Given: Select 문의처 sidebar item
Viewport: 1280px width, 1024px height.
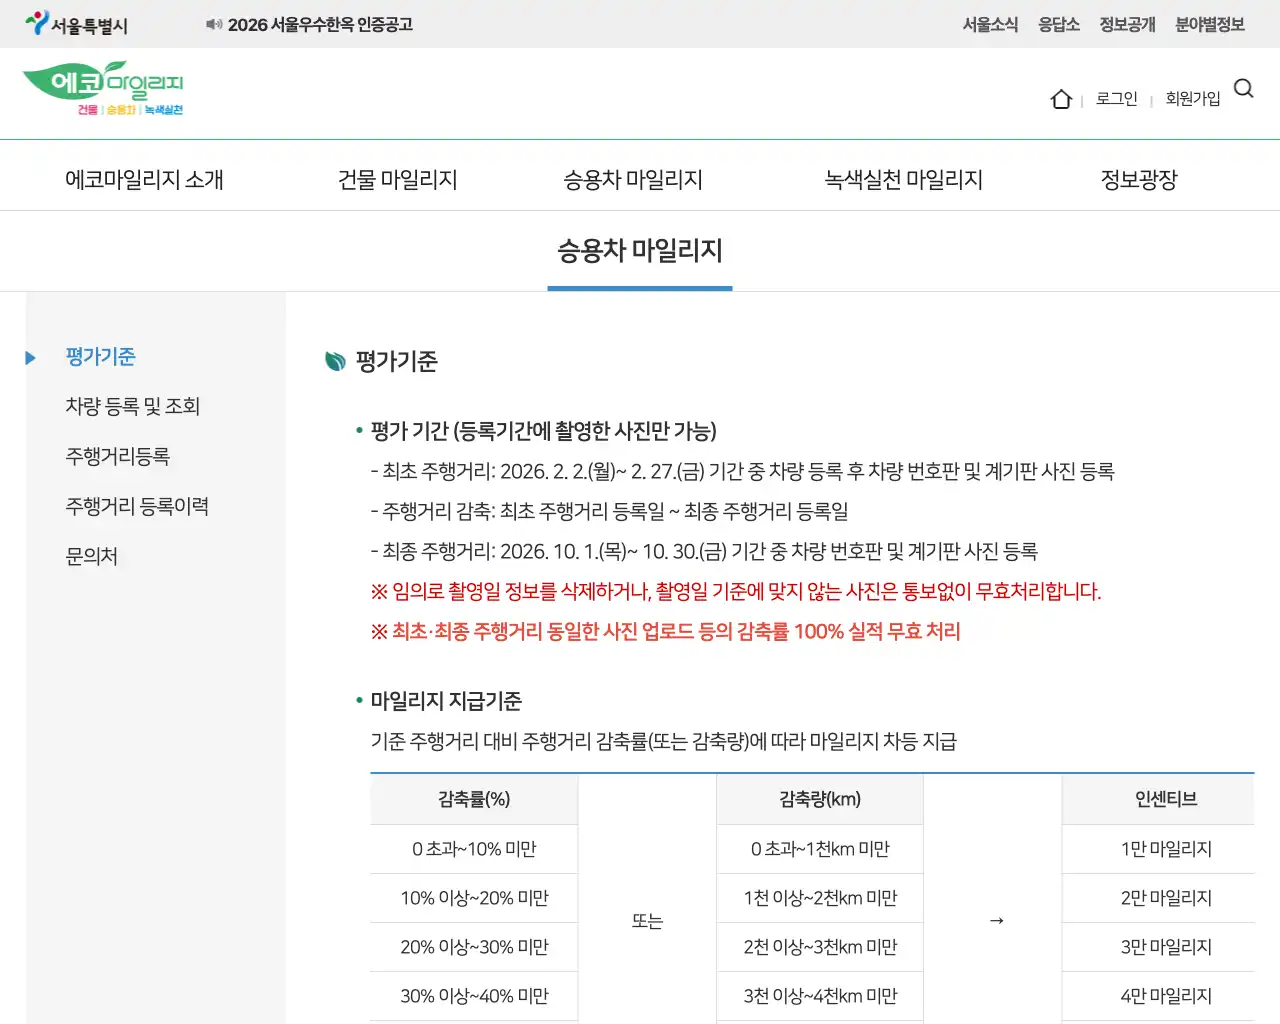Looking at the screenshot, I should pos(92,556).
